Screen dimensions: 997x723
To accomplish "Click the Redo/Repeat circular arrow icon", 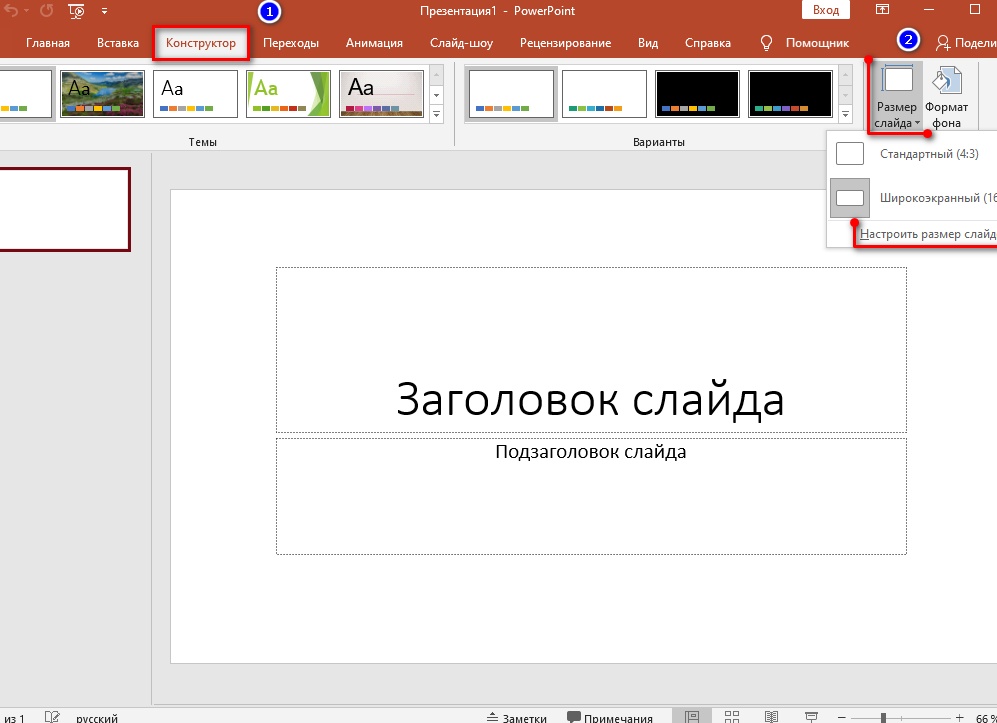I will 46,11.
